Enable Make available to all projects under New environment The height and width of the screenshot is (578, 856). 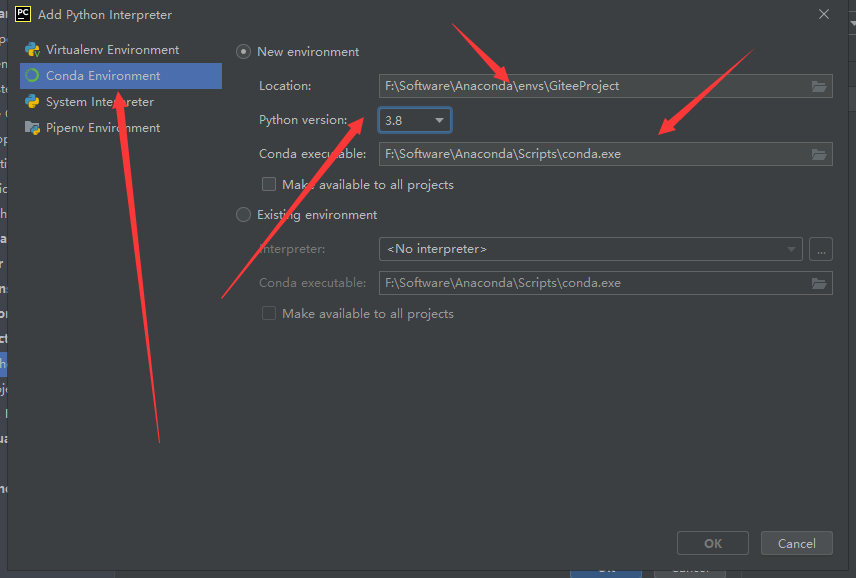pos(269,184)
